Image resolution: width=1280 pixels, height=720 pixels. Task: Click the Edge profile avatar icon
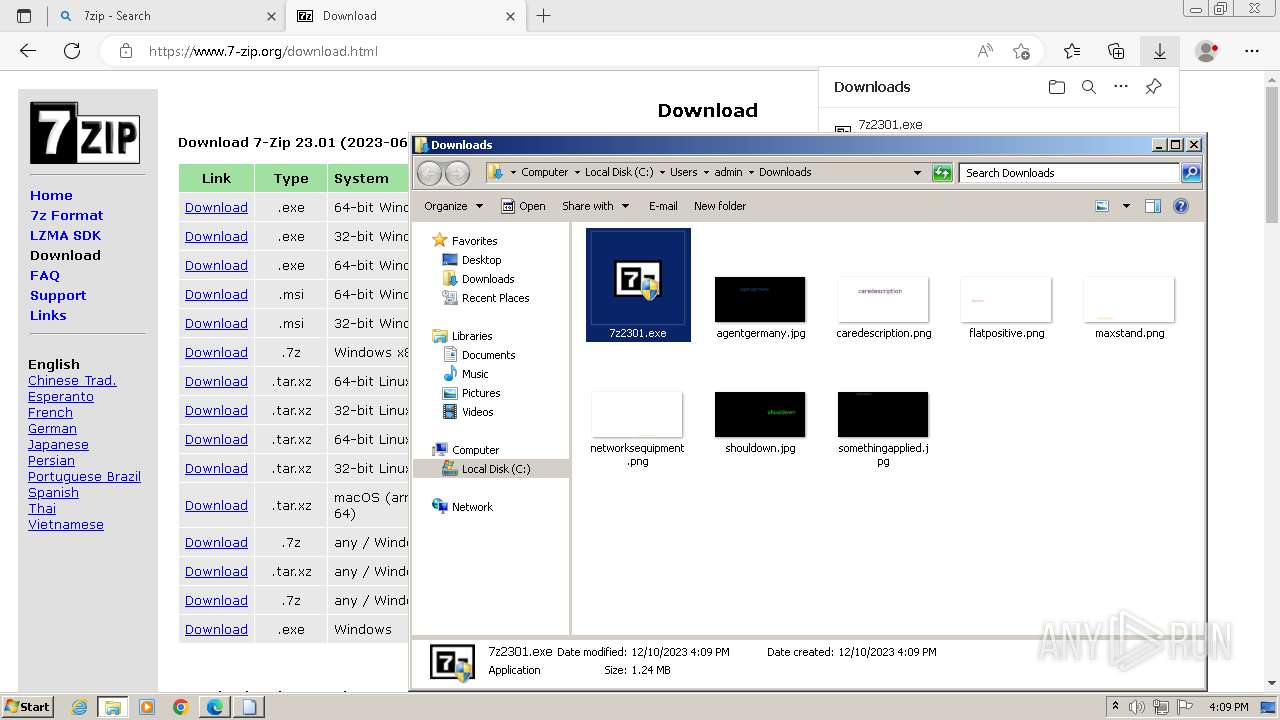[x=1207, y=51]
